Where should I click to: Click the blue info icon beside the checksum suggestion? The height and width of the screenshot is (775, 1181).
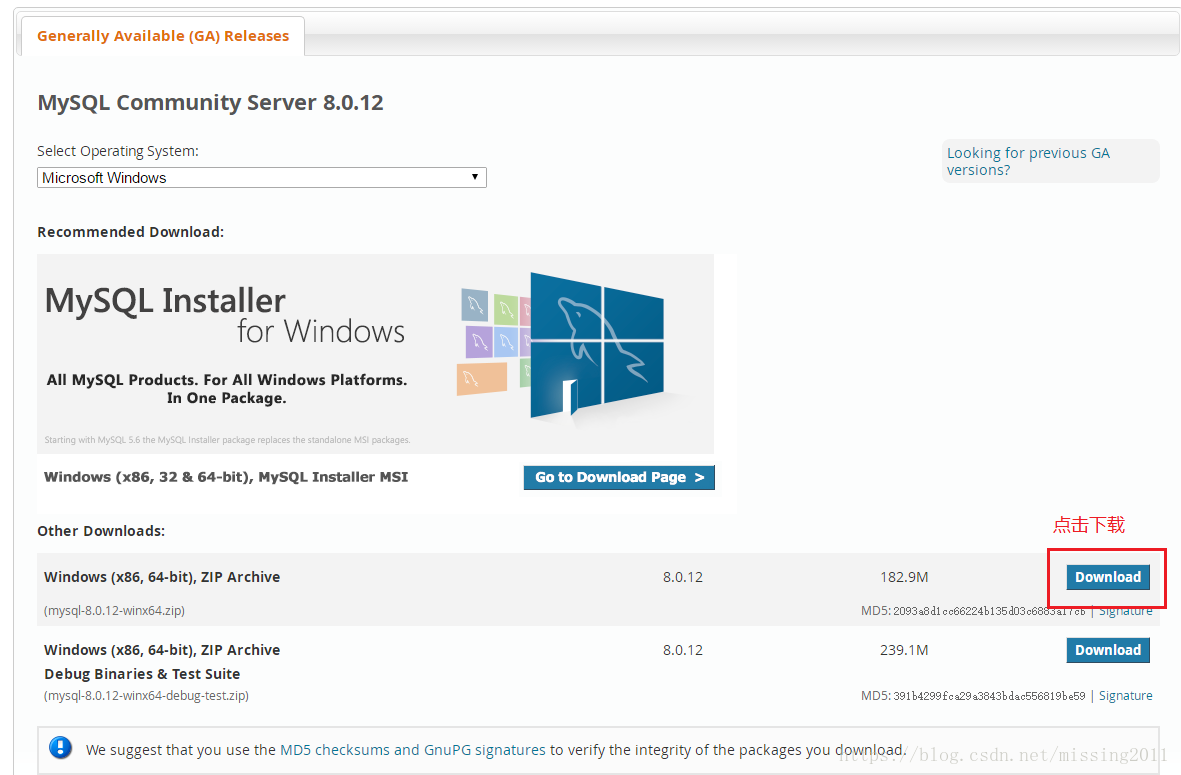(61, 748)
